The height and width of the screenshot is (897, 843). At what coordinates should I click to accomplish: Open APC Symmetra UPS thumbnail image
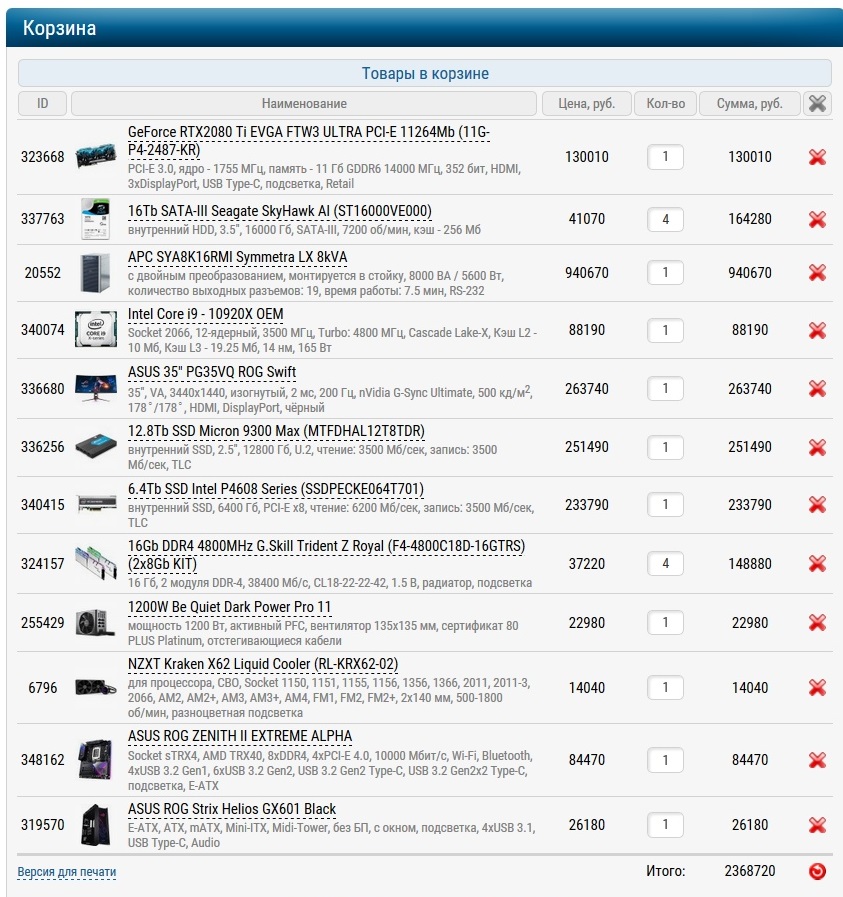point(96,273)
